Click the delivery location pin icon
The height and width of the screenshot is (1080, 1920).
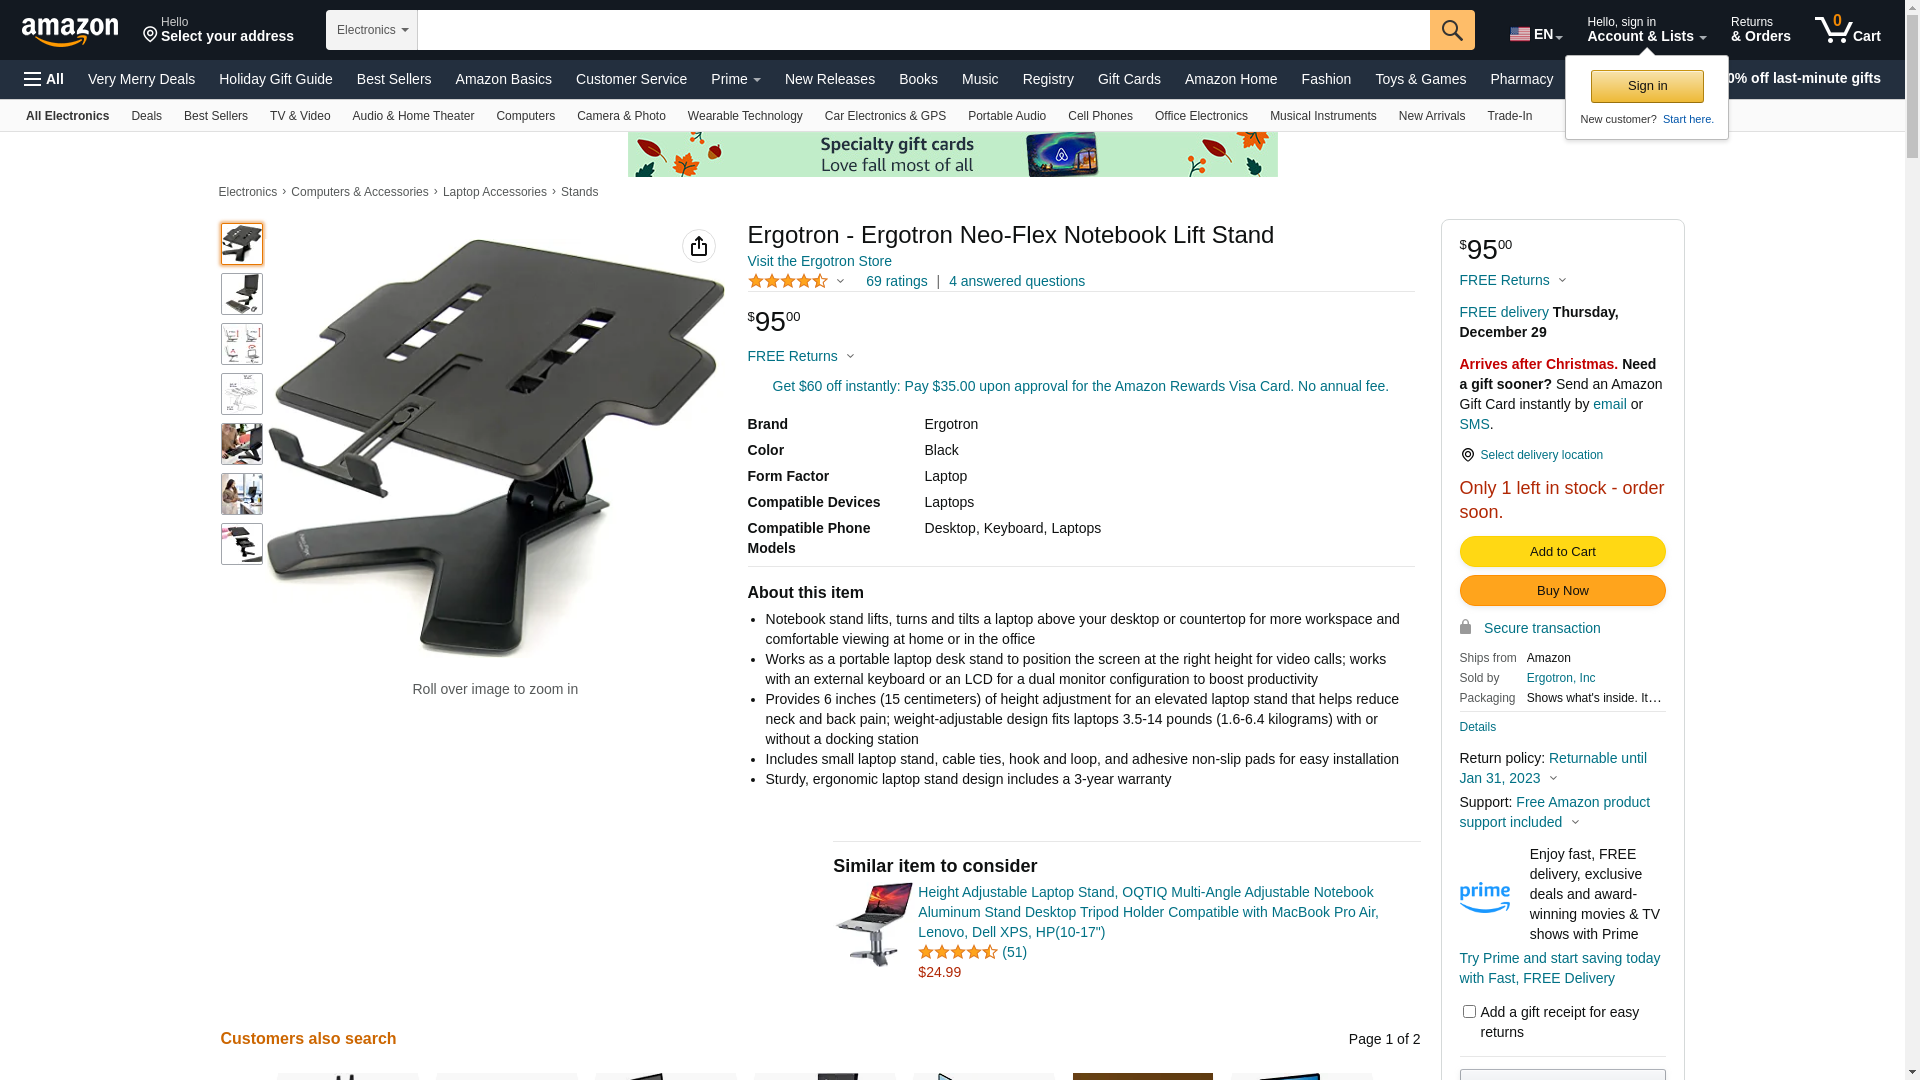click(1467, 455)
